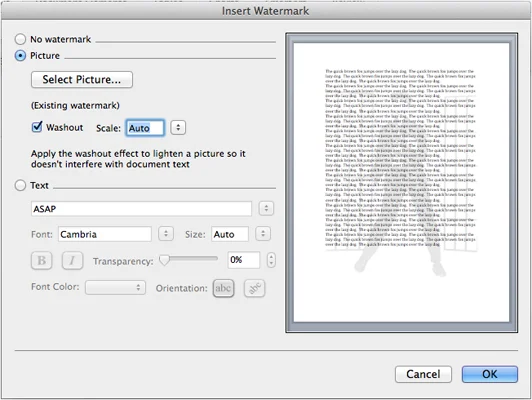The width and height of the screenshot is (532, 400).
Task: Click the Scale stepper arrows
Action: 178,128
